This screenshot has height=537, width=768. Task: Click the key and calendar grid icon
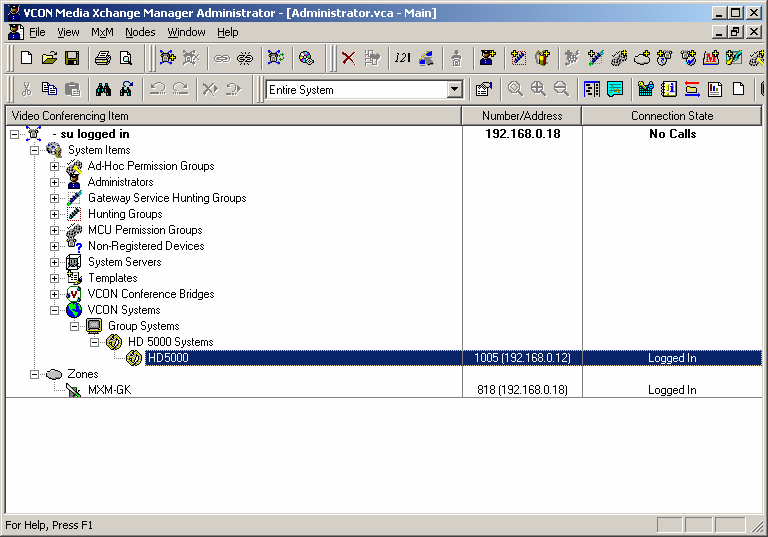point(646,89)
